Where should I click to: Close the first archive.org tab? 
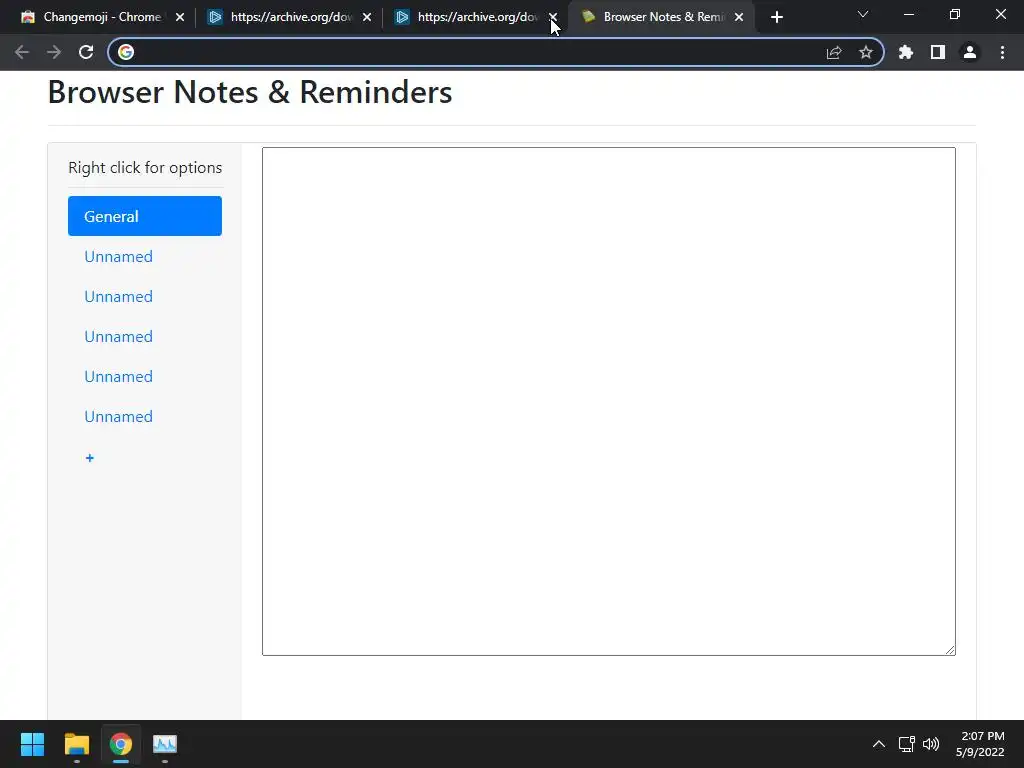click(367, 17)
